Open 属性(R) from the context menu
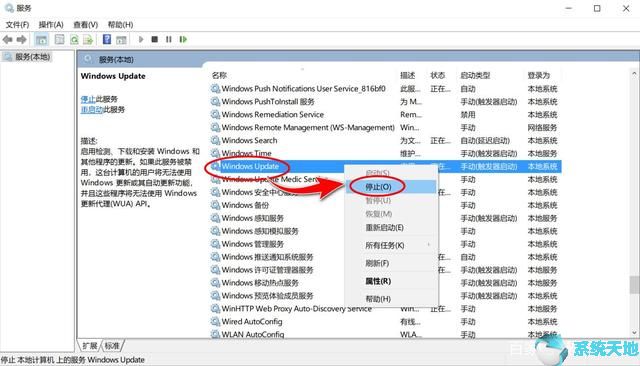Viewport: 640px width, 366px height. 391,281
